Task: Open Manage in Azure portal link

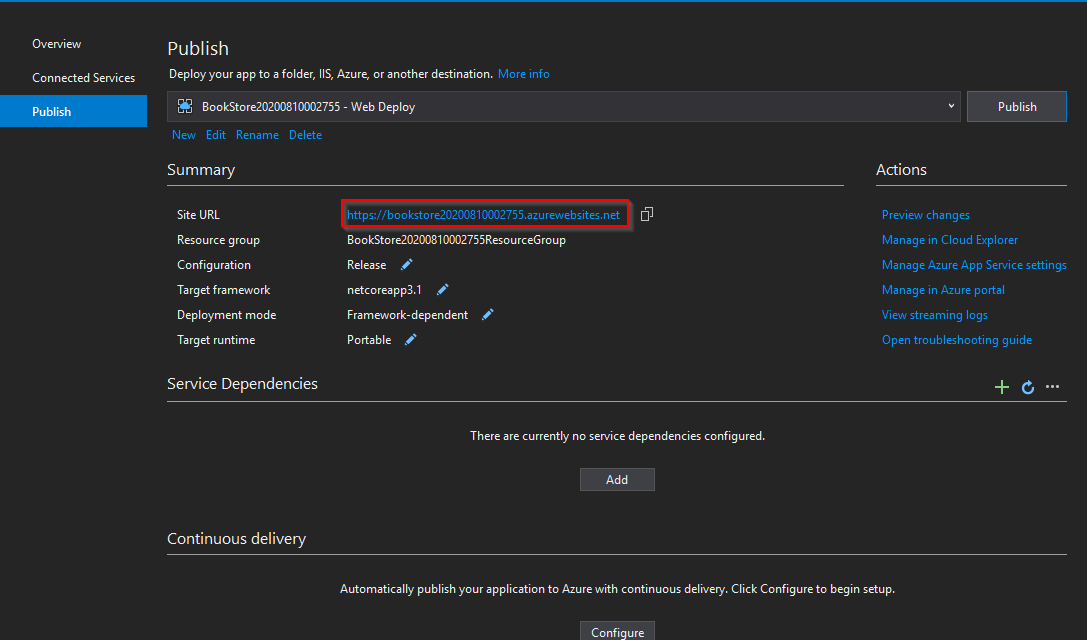Action: (943, 290)
